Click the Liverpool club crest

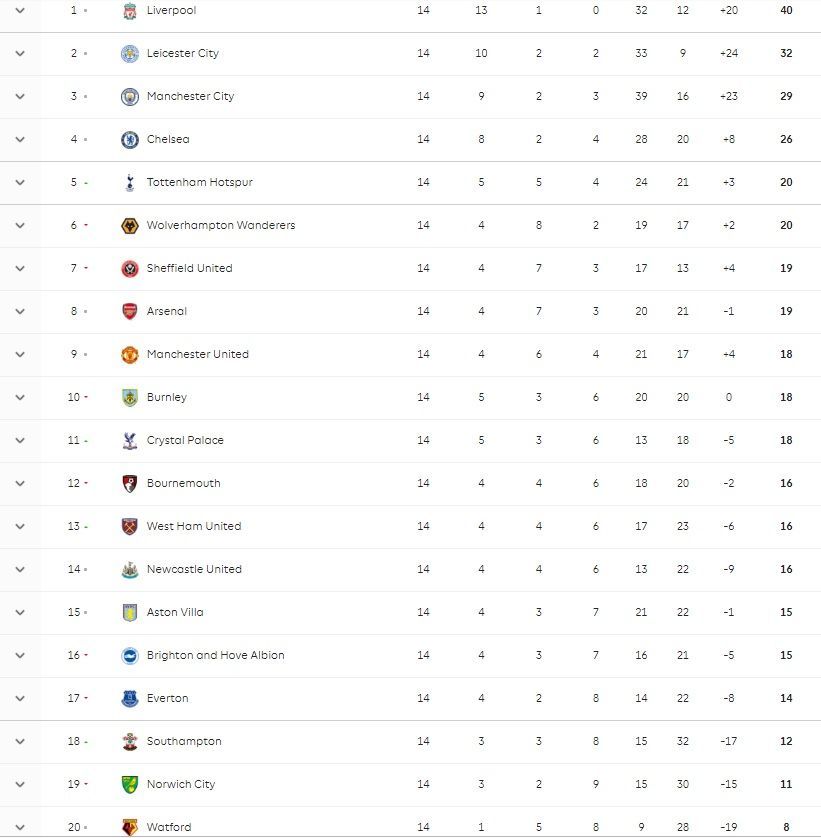[x=129, y=11]
